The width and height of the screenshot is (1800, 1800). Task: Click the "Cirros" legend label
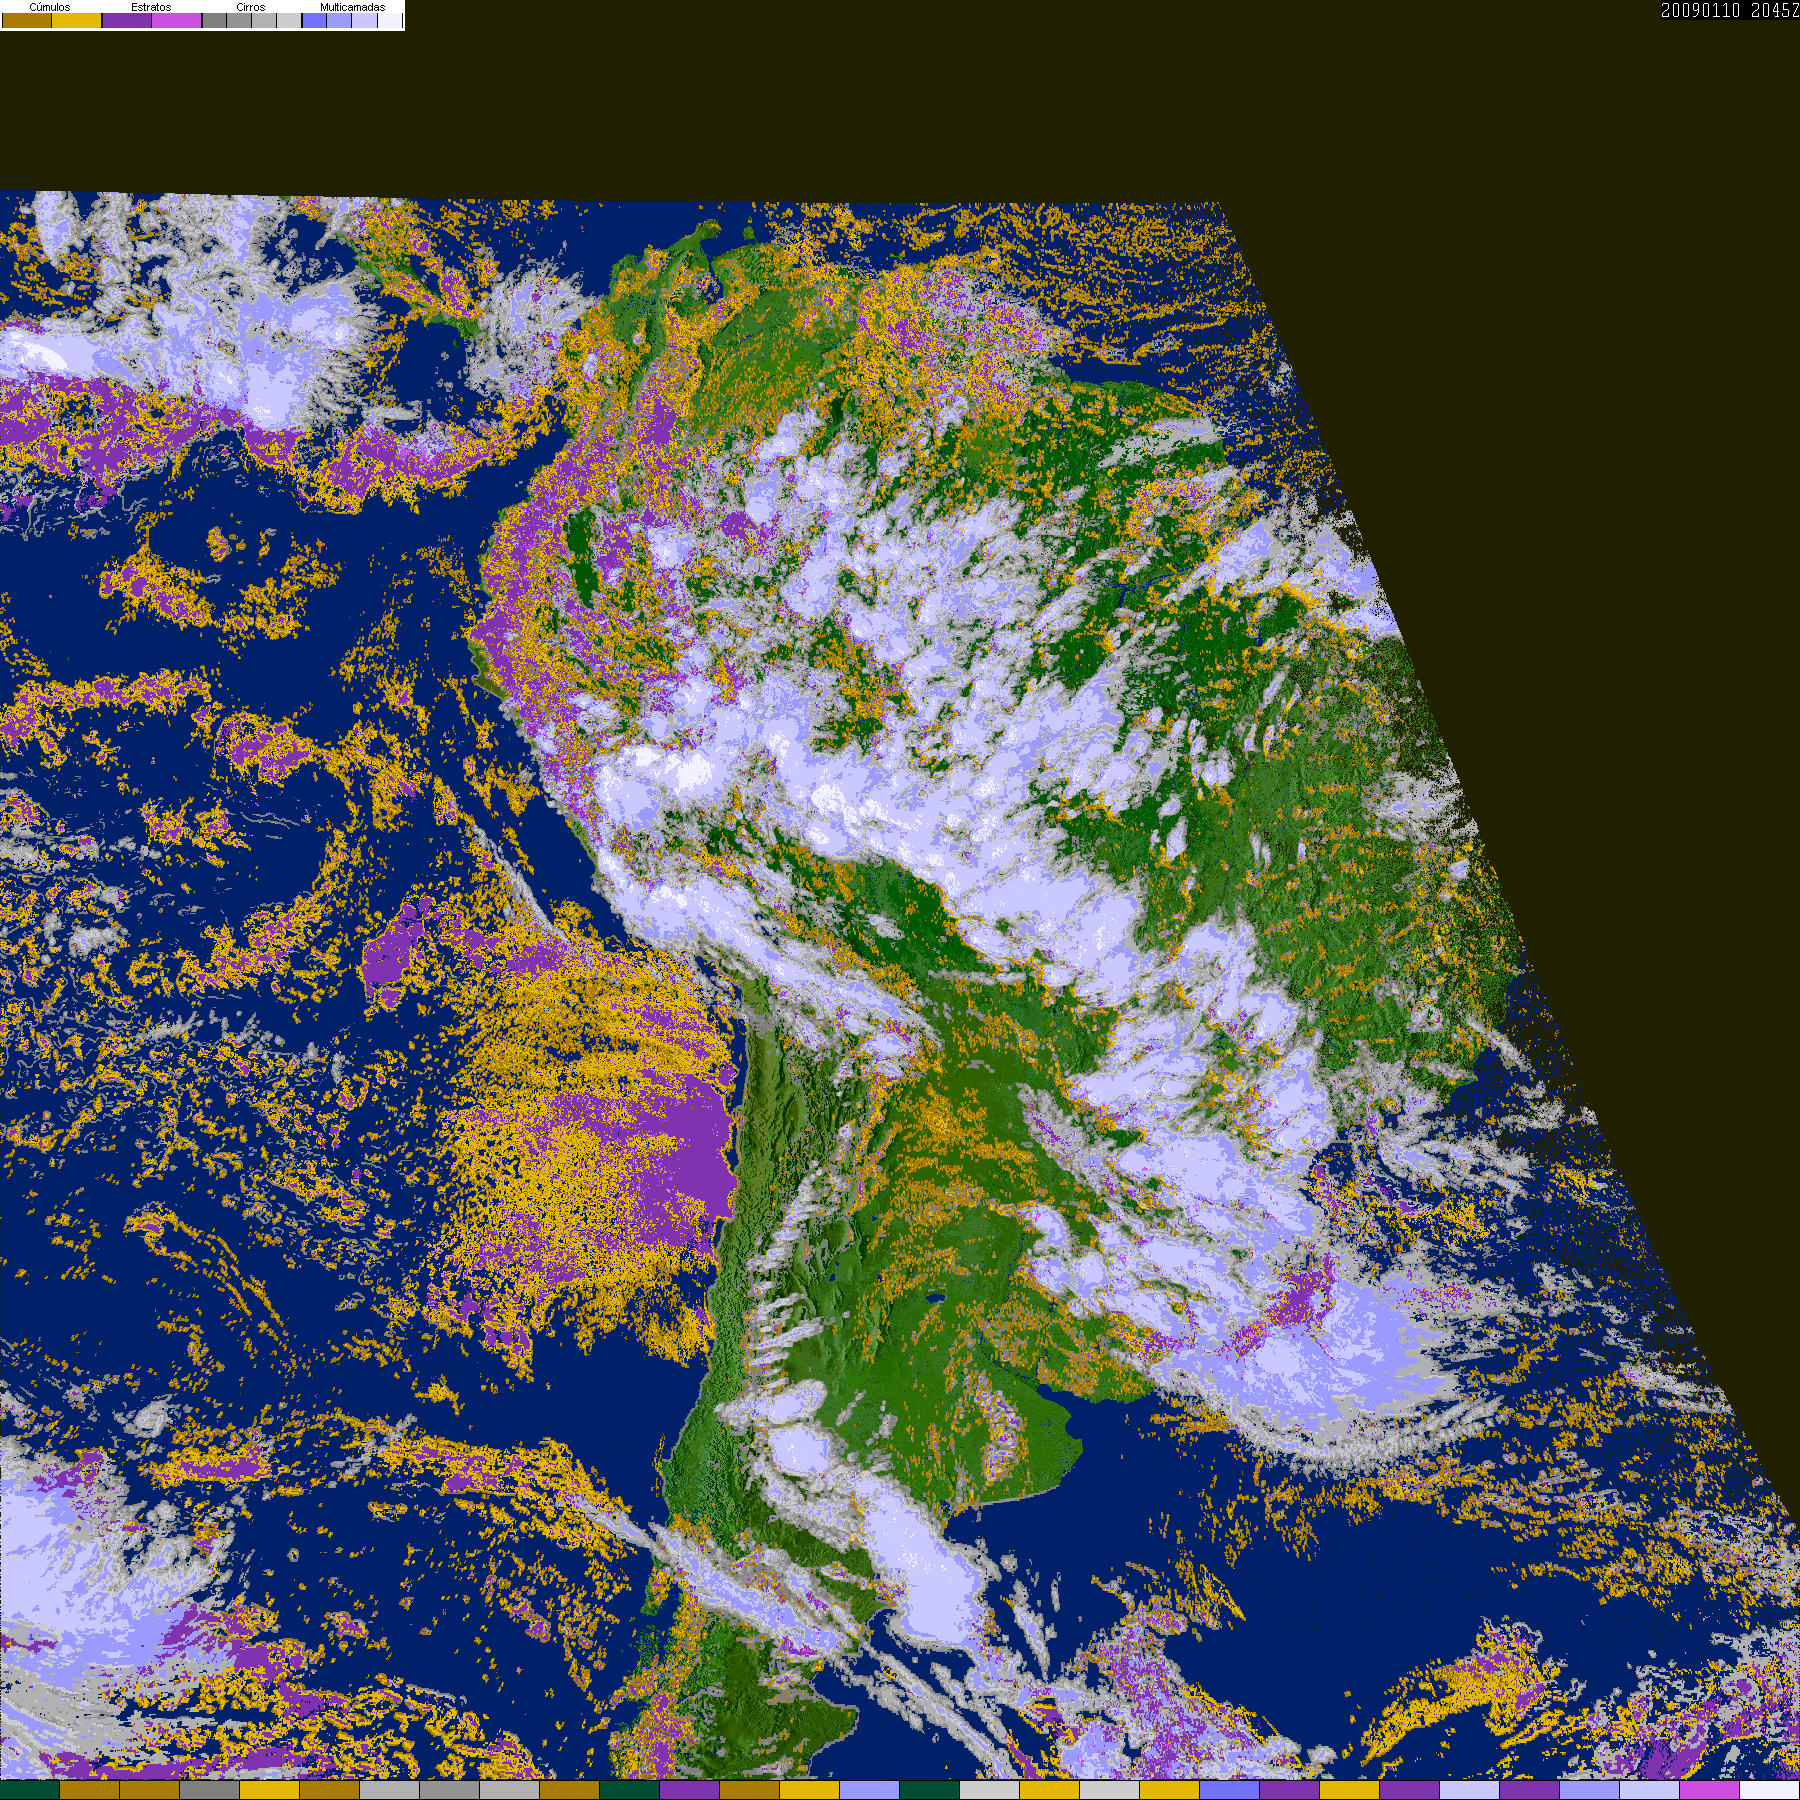point(251,7)
